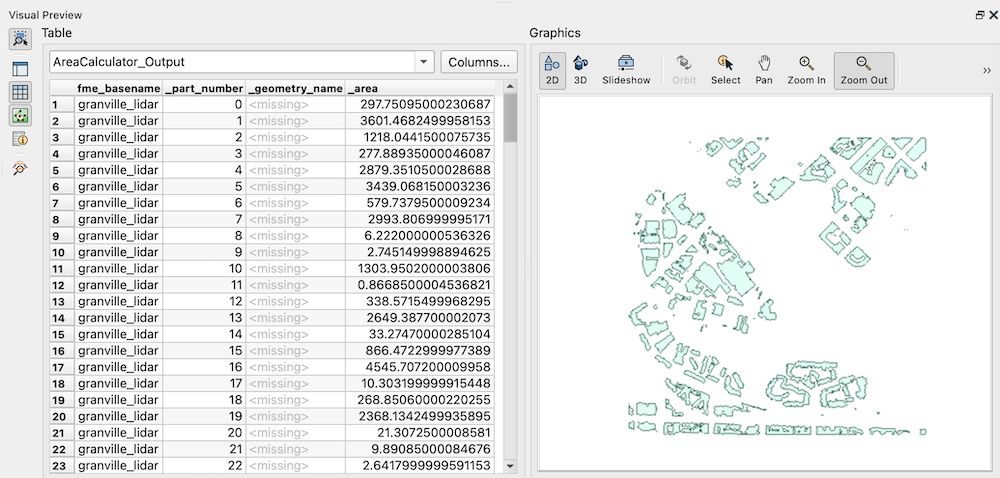Click the table scrollbar up arrow
Screen dimensions: 1000x478
[x=510, y=87]
